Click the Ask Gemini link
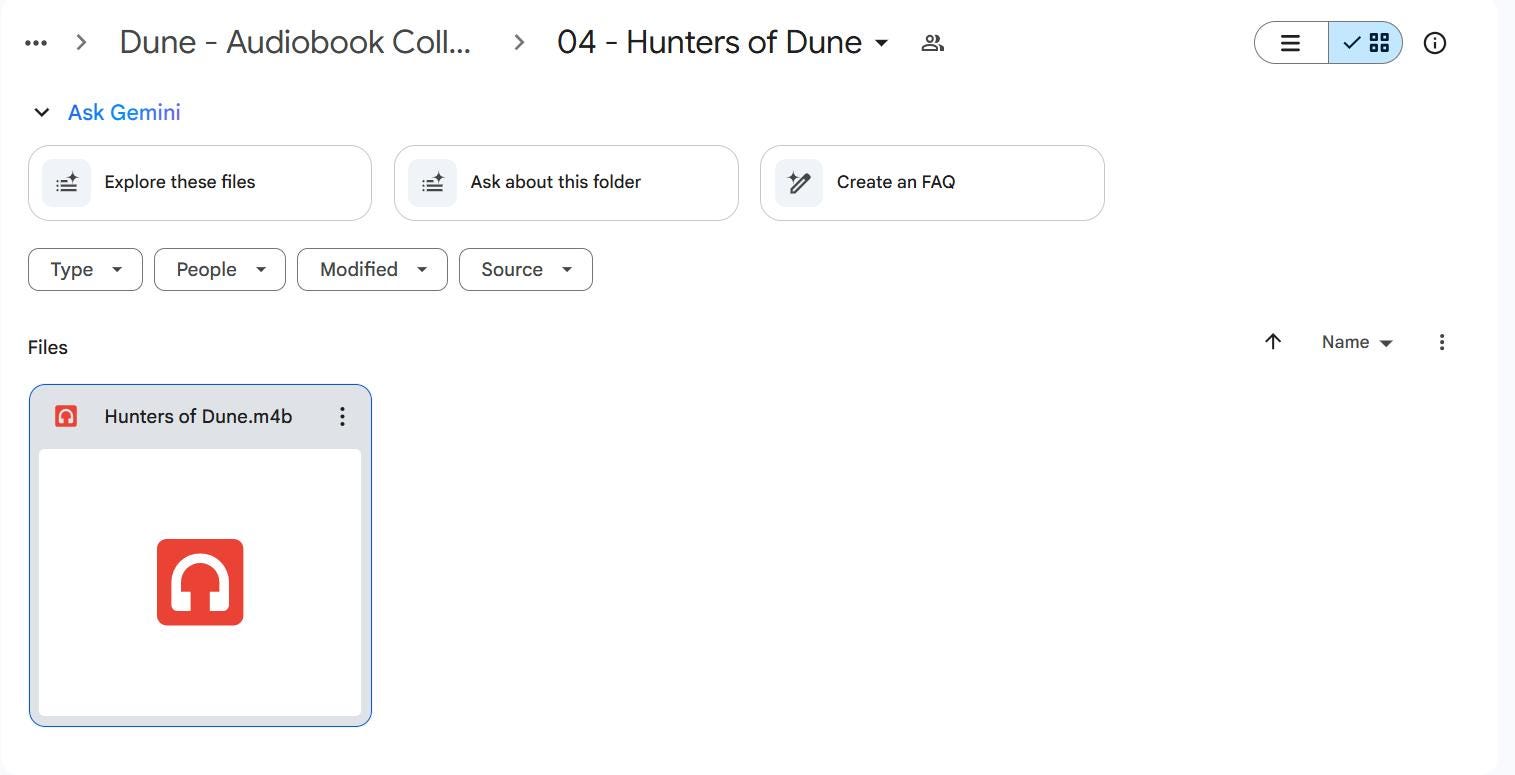 click(x=124, y=112)
